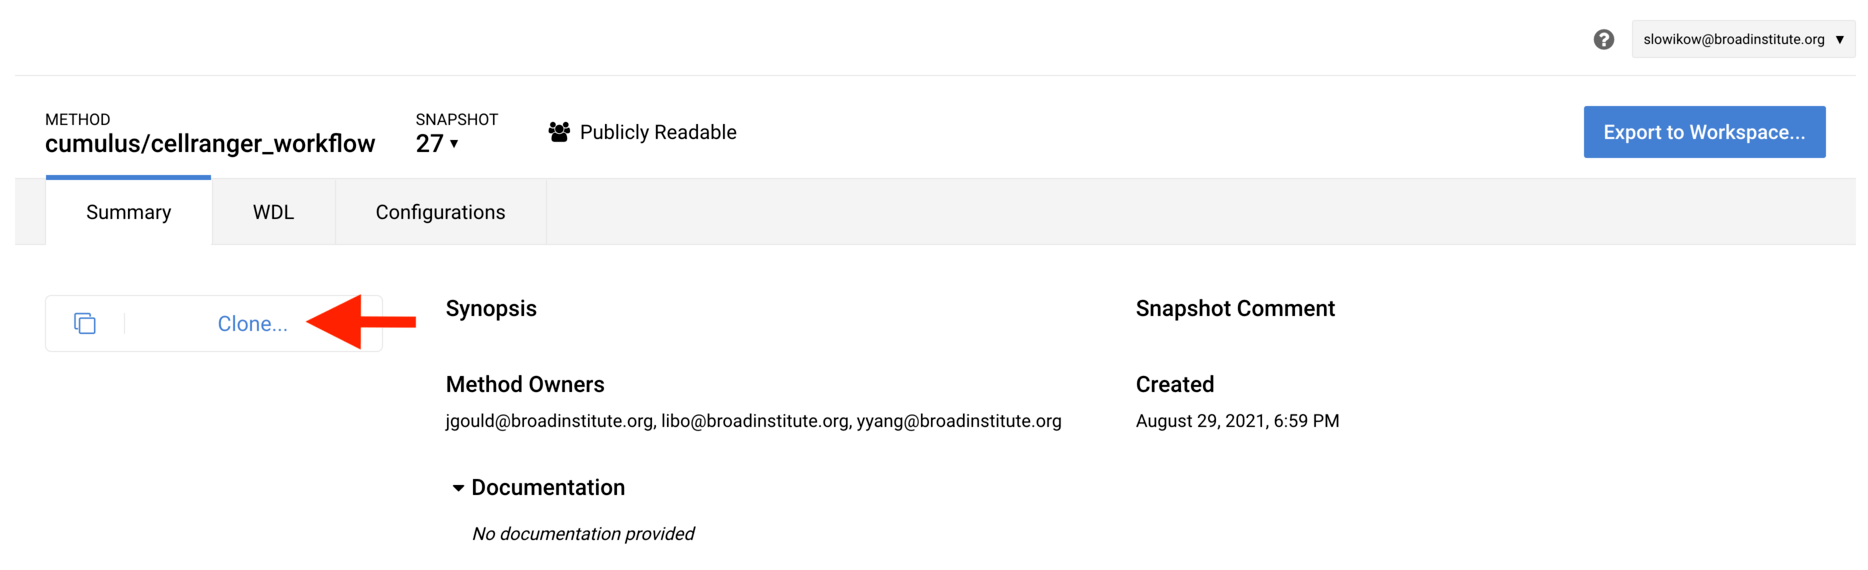The width and height of the screenshot is (1868, 570).
Task: Click the cumulus/cellranger_workflow method name
Action: coord(210,144)
